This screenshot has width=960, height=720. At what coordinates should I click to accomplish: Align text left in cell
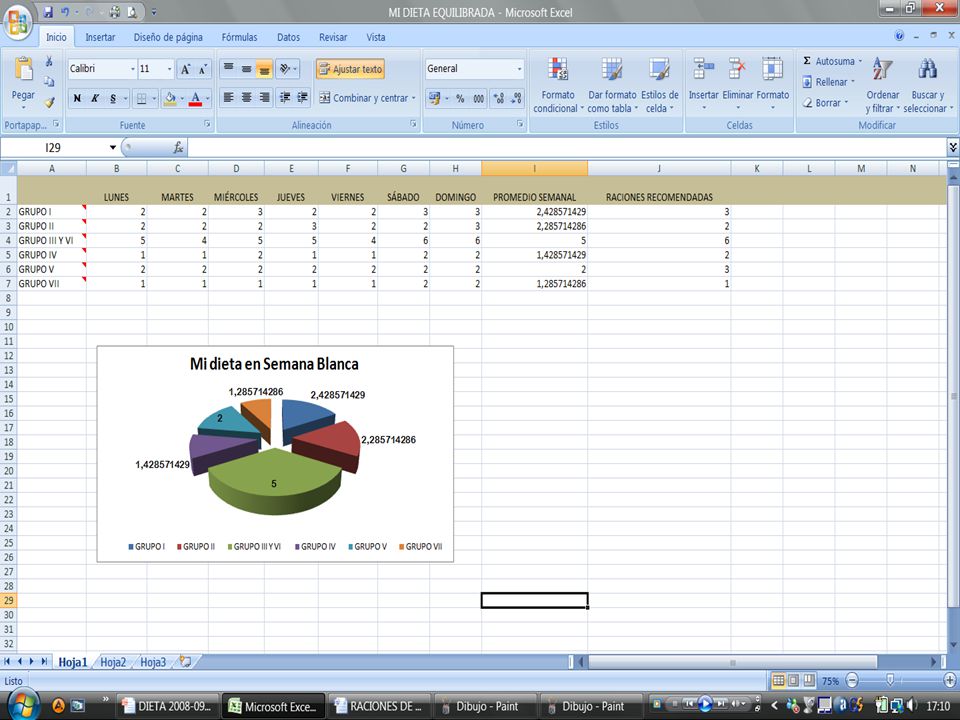(x=228, y=97)
